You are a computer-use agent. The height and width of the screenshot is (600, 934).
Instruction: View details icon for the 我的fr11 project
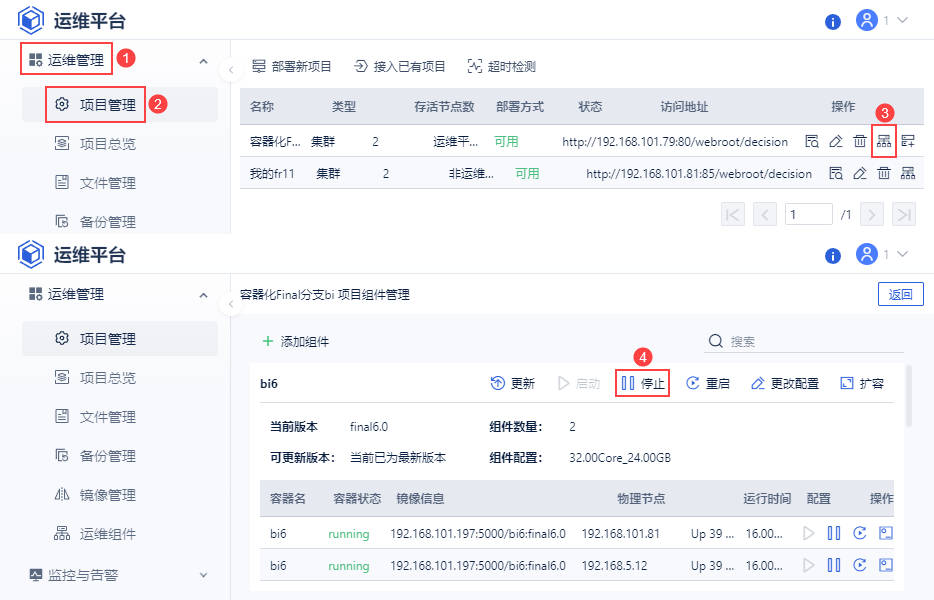point(836,173)
